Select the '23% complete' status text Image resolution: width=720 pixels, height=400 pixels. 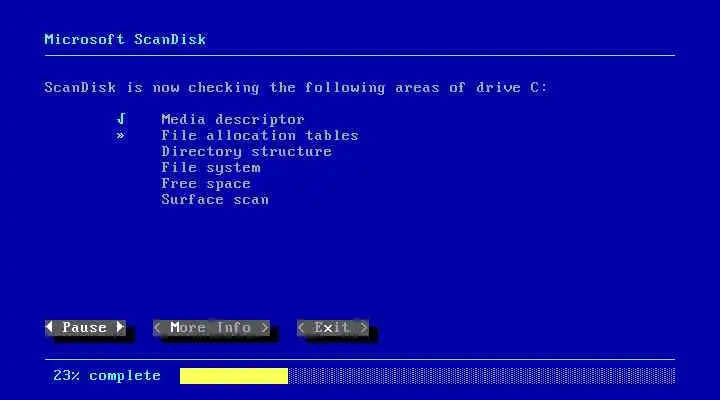107,376
